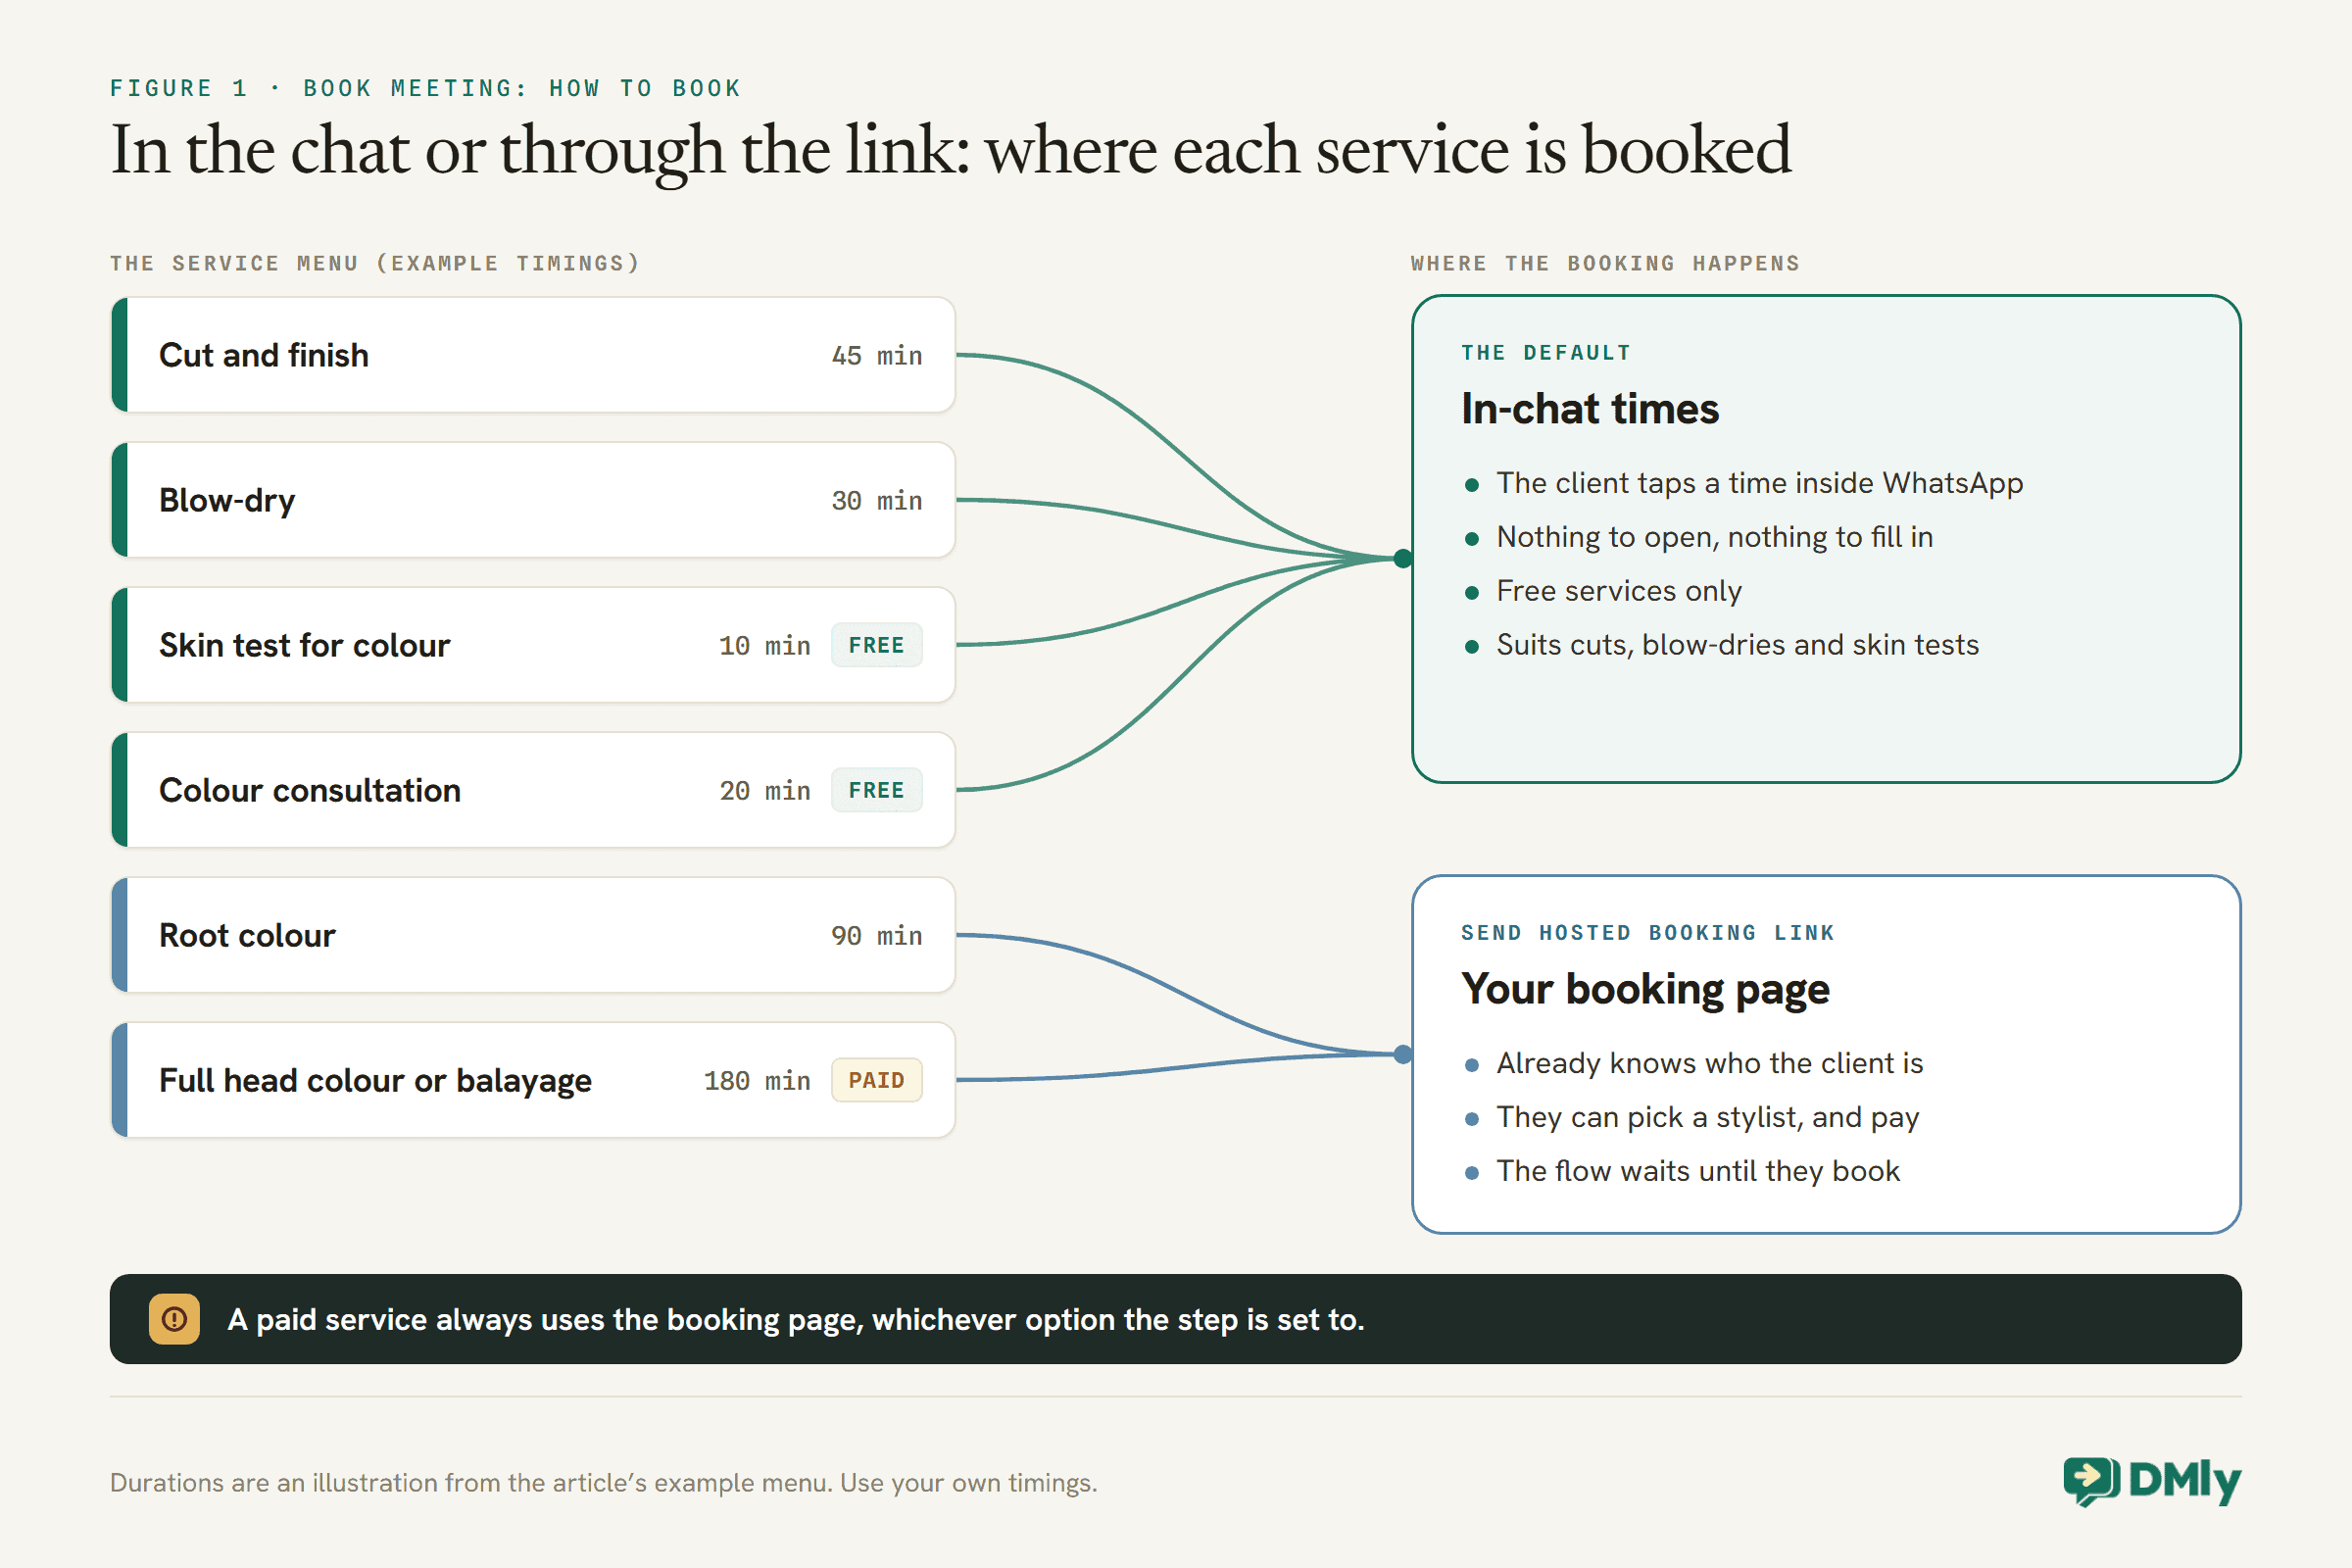Click the 45 min duration
The height and width of the screenshot is (1568, 2352).
click(x=877, y=355)
